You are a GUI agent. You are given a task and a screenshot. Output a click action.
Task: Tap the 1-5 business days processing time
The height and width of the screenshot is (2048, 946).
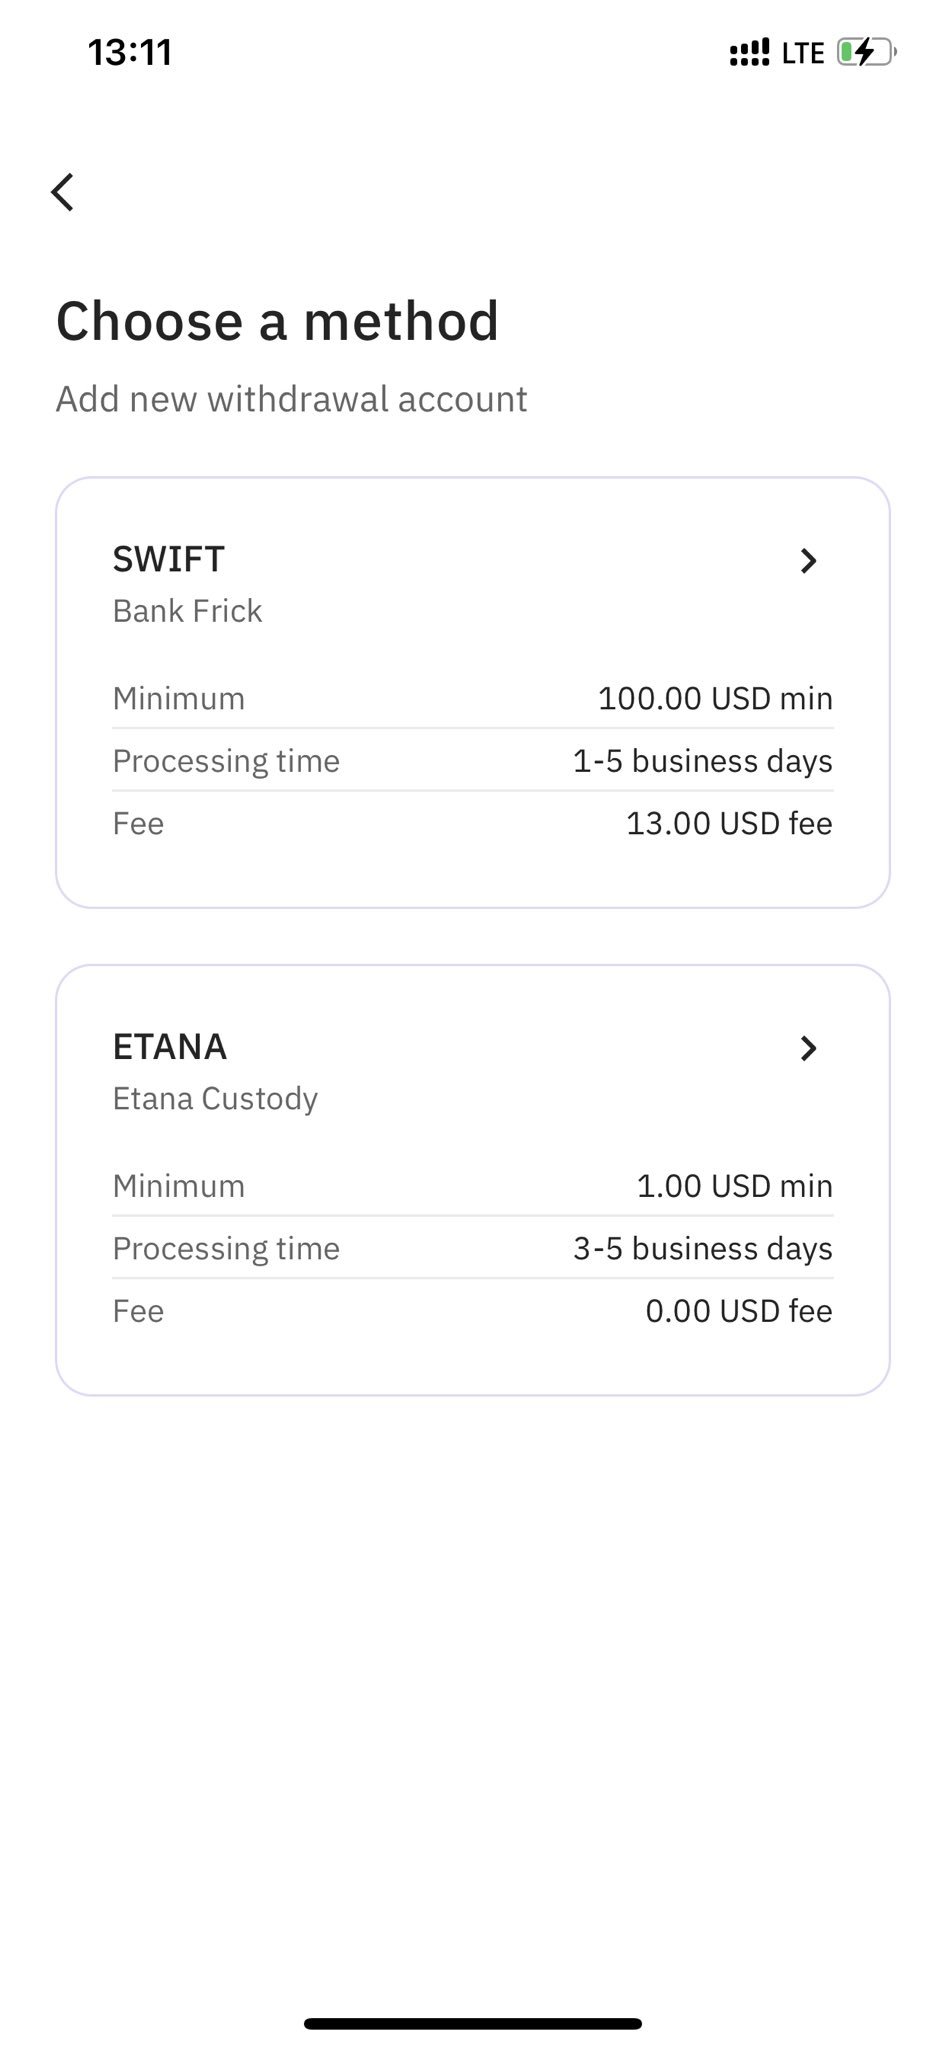pos(702,761)
